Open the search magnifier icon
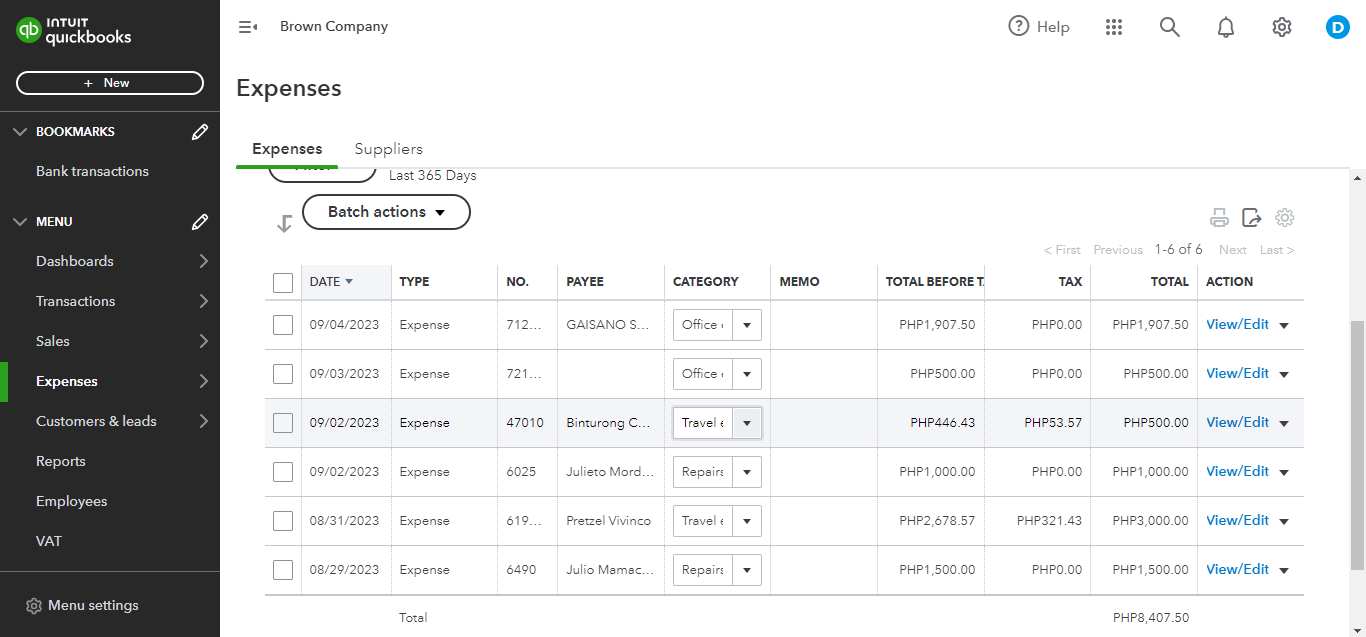Image resolution: width=1366 pixels, height=637 pixels. pyautogui.click(x=1170, y=27)
